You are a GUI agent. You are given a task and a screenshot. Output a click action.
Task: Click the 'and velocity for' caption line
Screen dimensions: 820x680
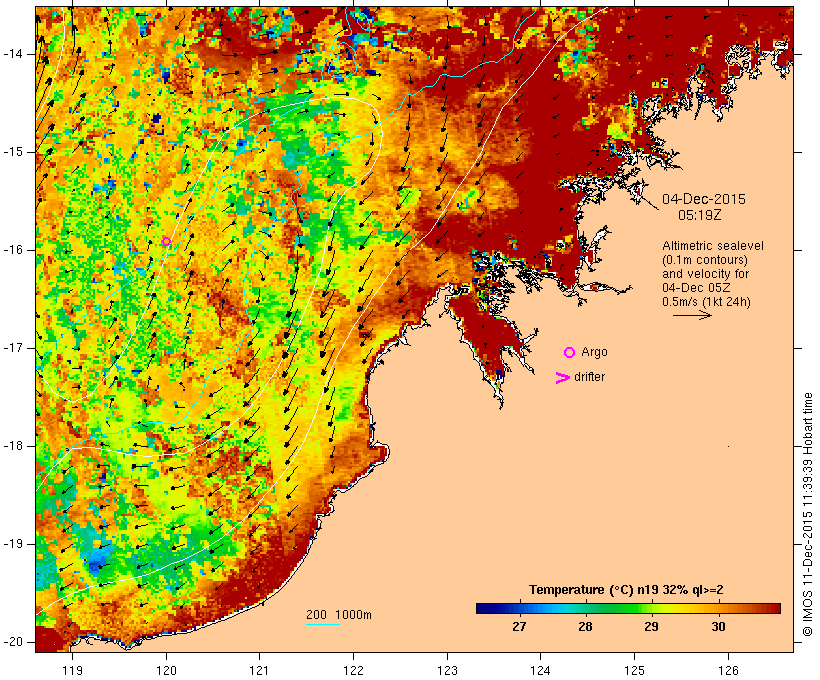[705, 274]
